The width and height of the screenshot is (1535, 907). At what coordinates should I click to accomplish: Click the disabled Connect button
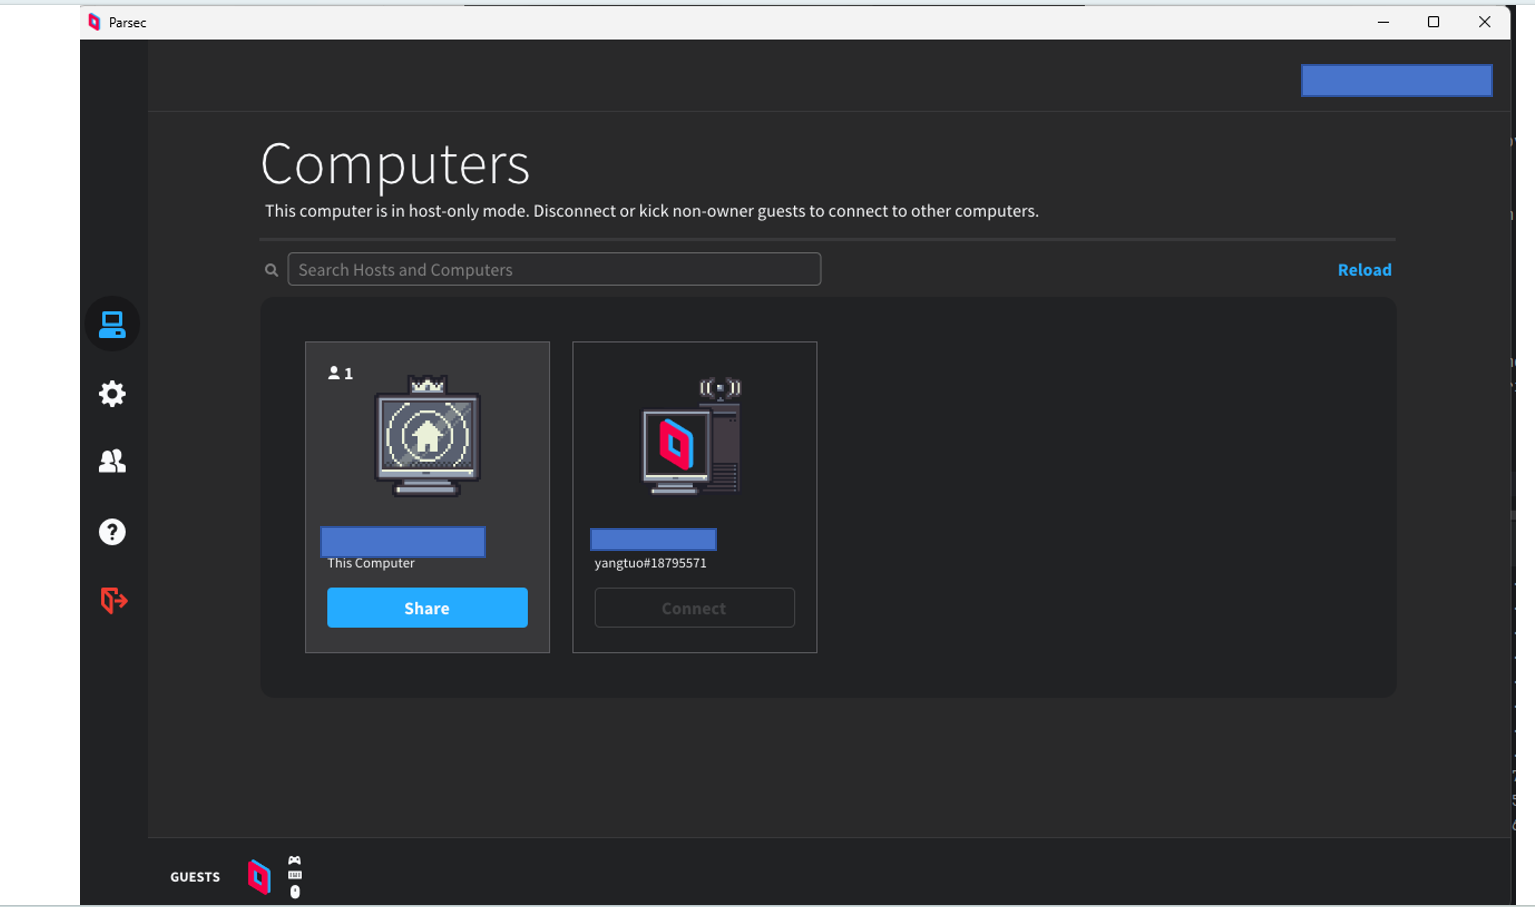pos(694,608)
